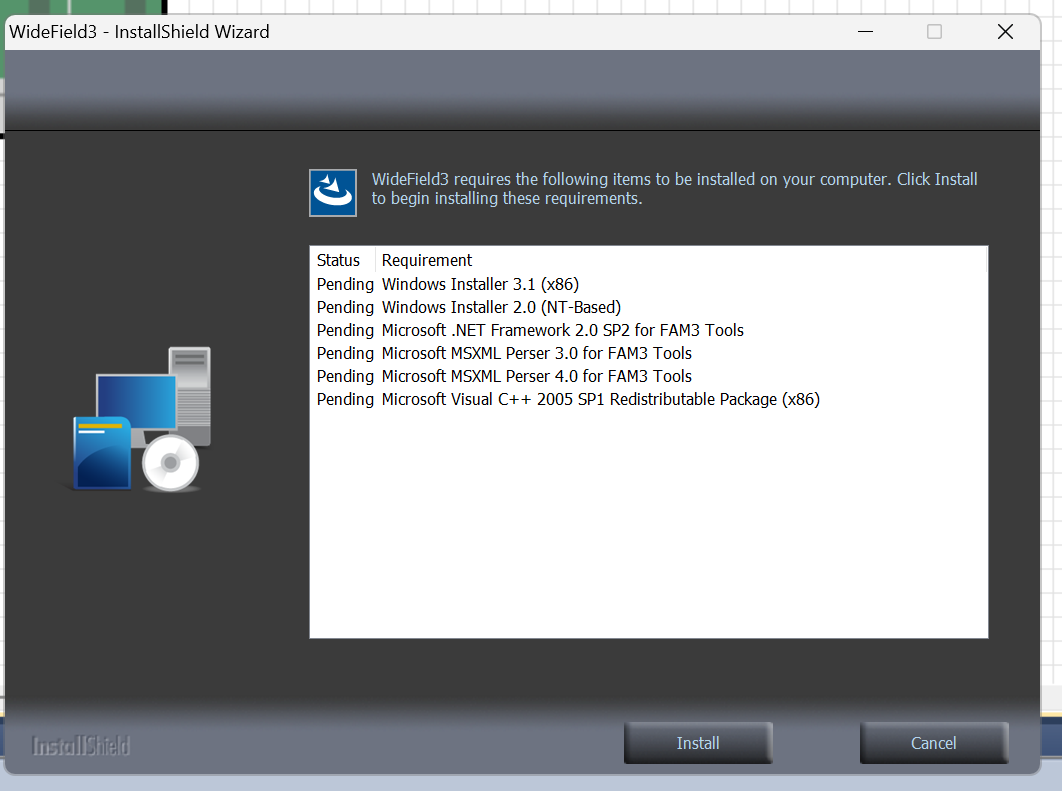Click the Install button
This screenshot has width=1062, height=791.
click(x=698, y=743)
